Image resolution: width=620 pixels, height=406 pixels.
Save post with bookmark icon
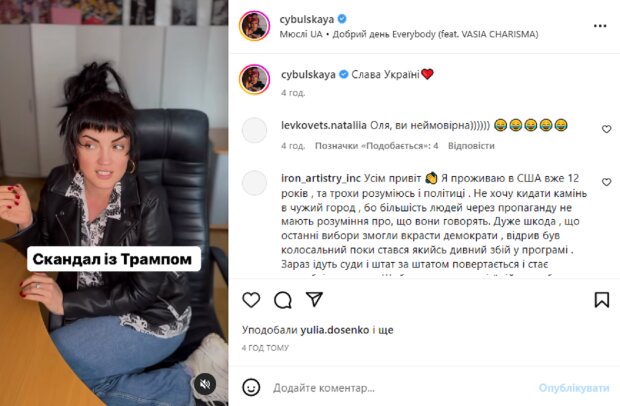click(x=602, y=300)
